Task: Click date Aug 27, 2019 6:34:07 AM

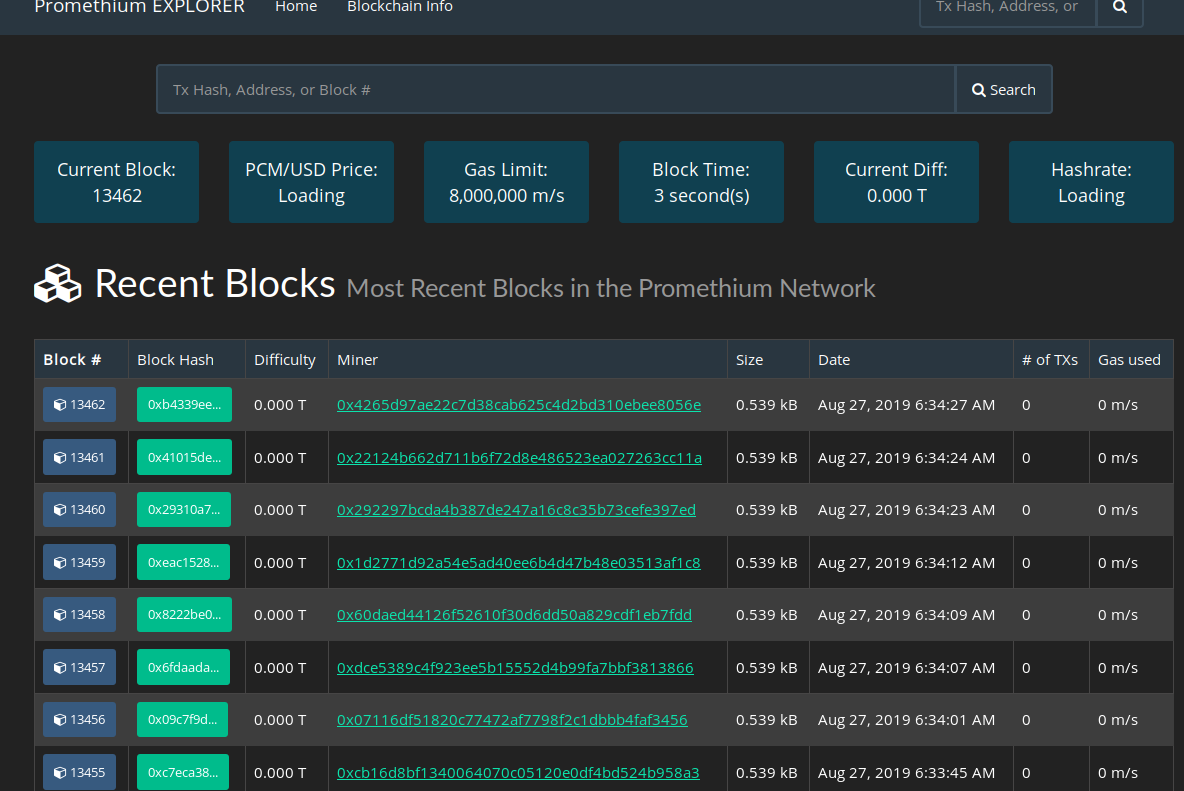Action: tap(906, 667)
